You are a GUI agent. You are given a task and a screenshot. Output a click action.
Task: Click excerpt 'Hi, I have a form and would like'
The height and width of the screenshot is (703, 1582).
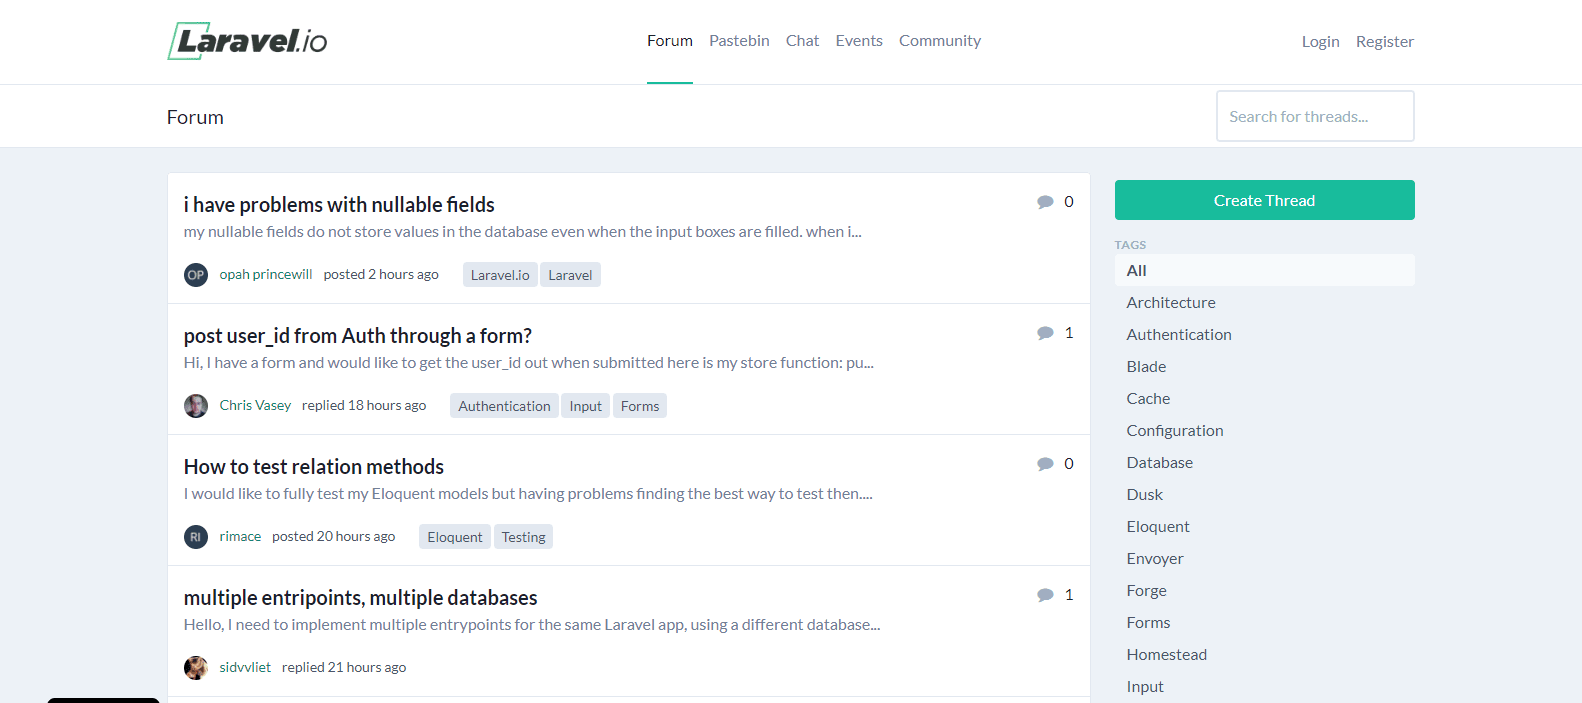[528, 363]
